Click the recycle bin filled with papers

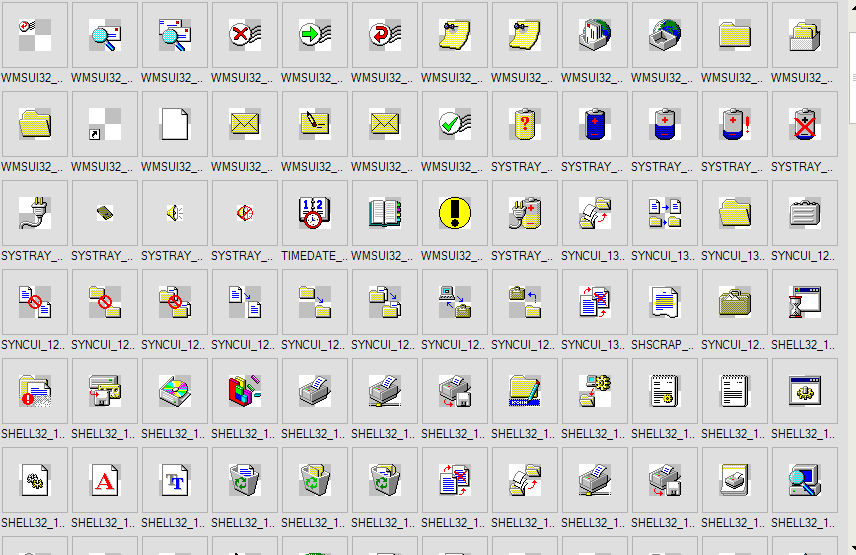[x=245, y=480]
